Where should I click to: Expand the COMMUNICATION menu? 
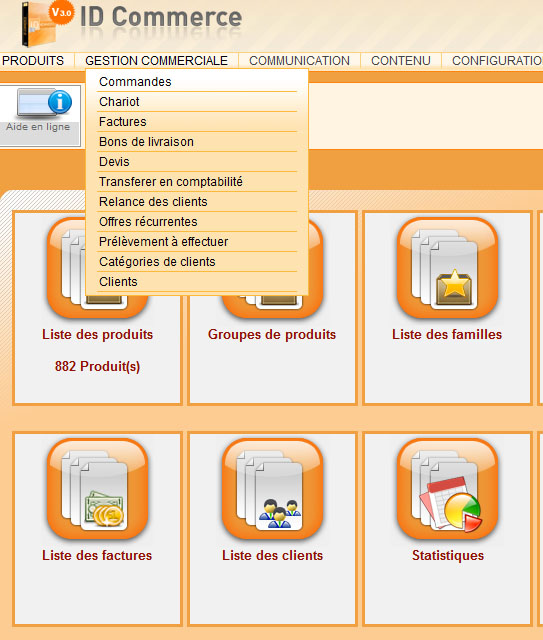(299, 61)
